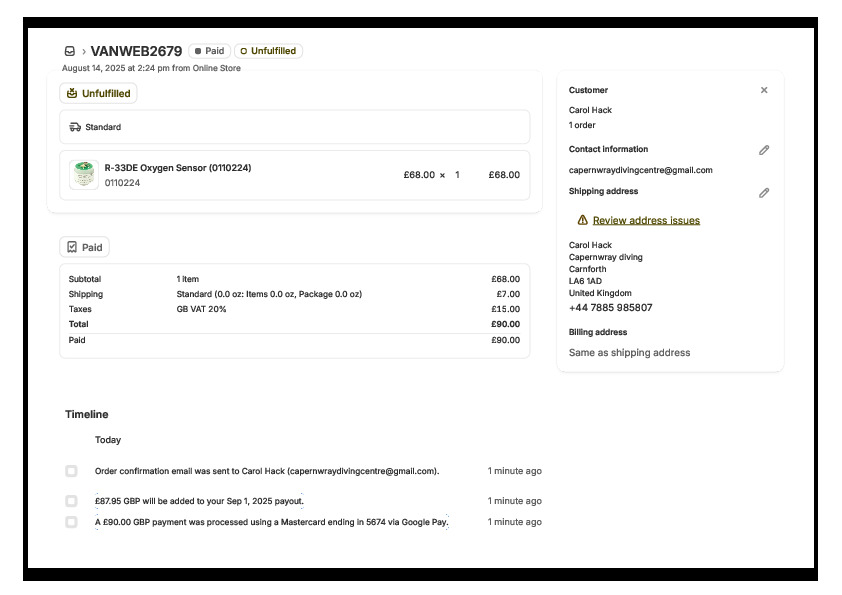Click edit pencil beside Contact information

[x=764, y=150]
